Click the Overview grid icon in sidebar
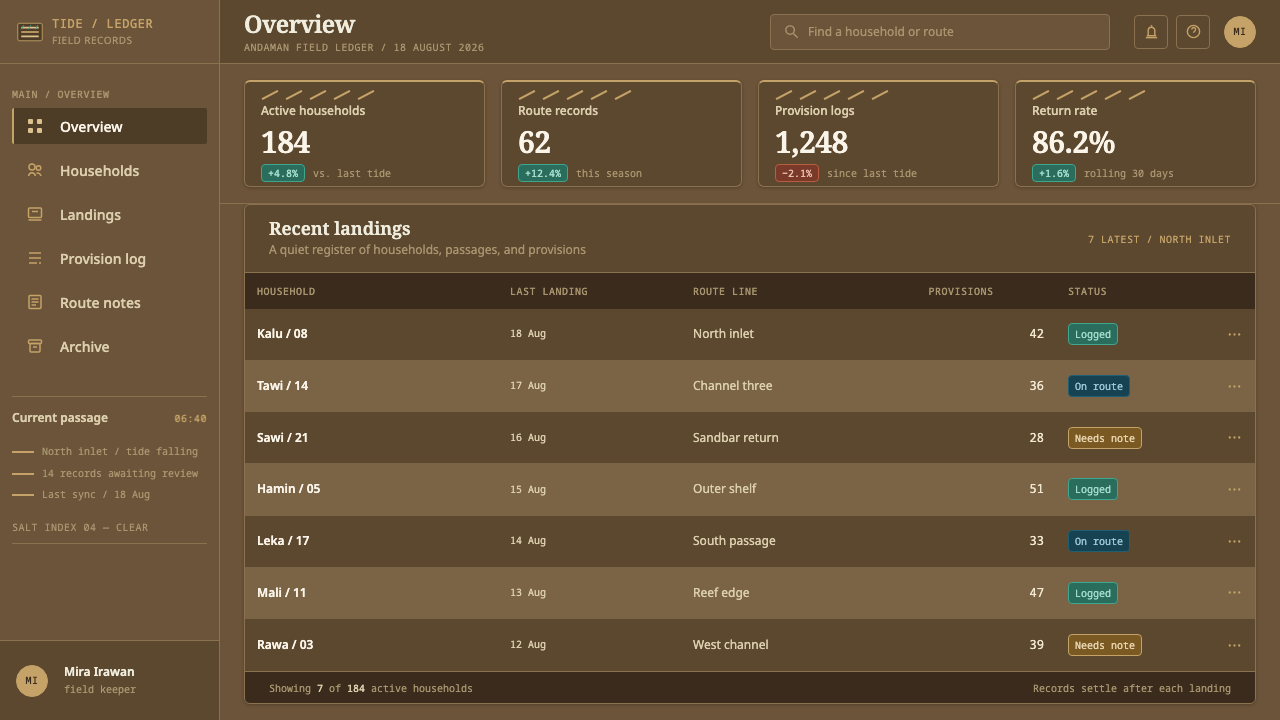1280x720 pixels. click(35, 126)
